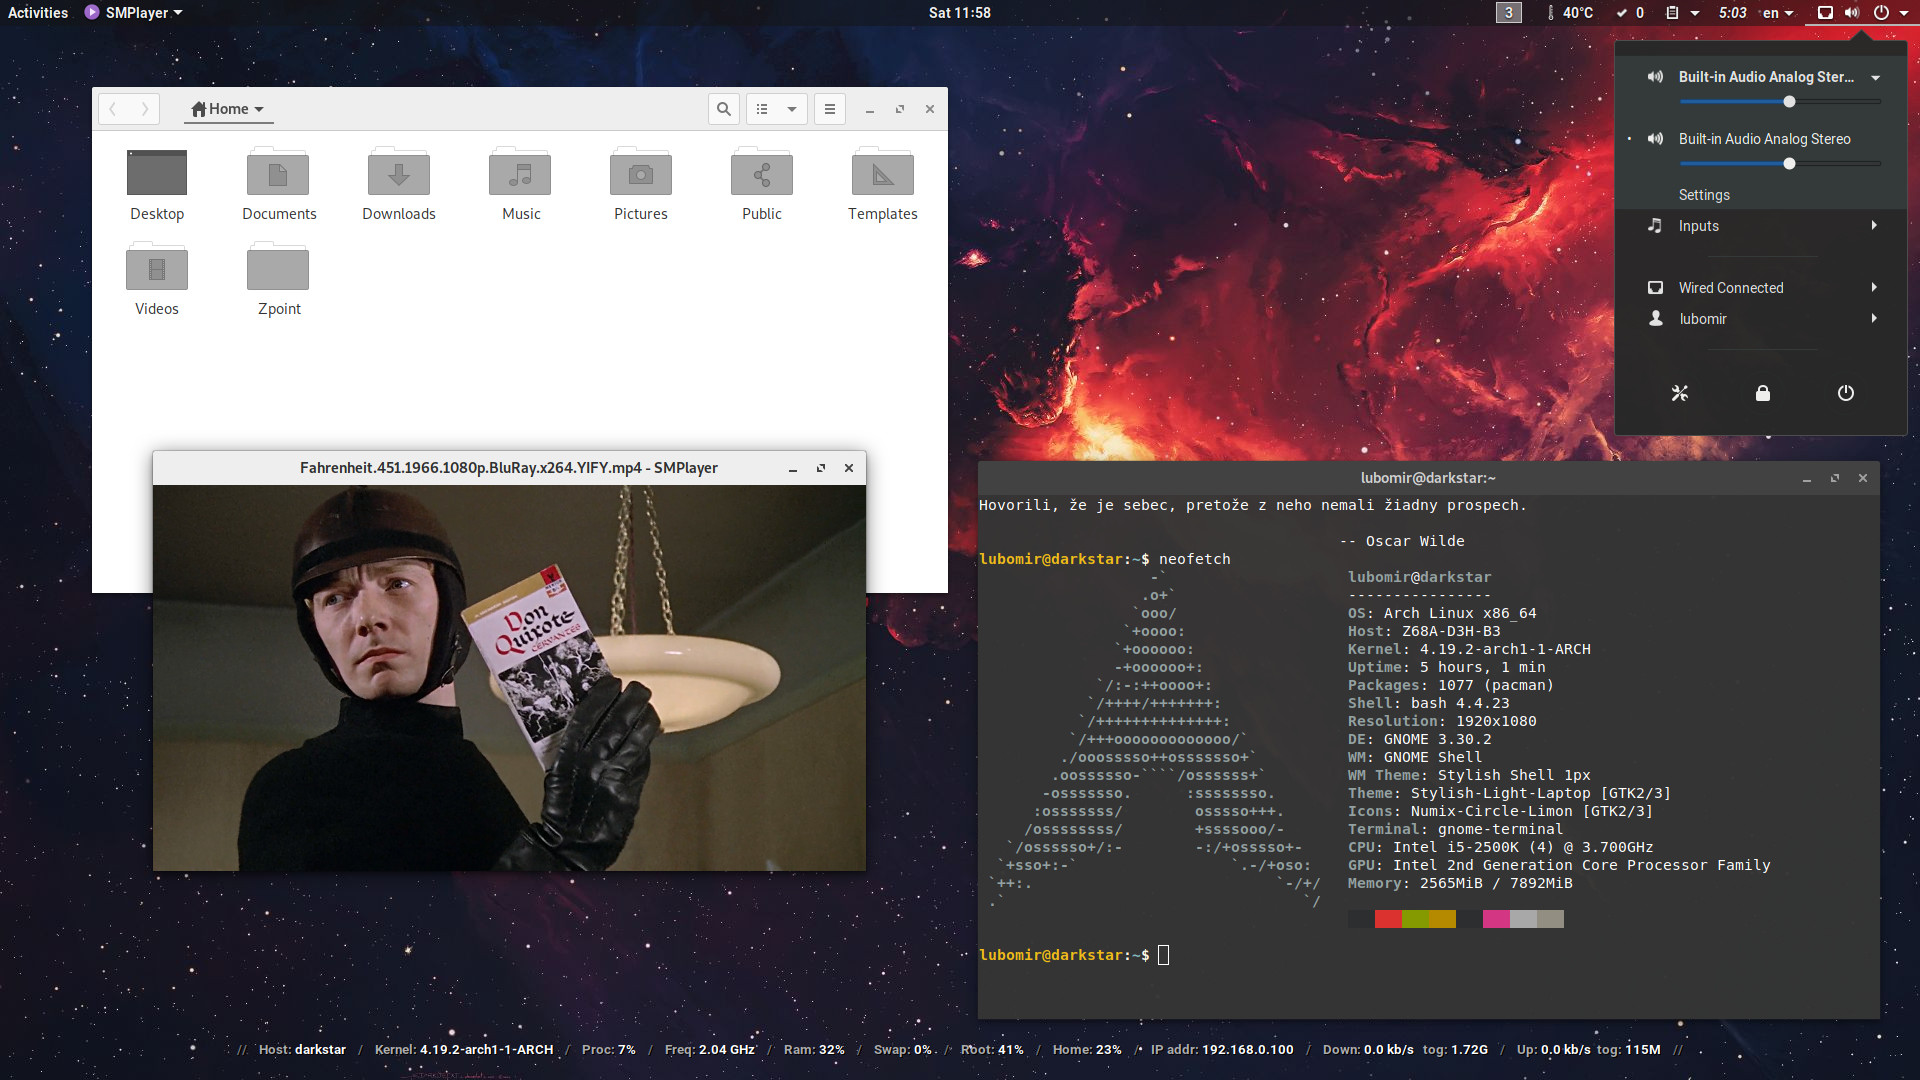Expand the Inputs submenu
Screen dimensions: 1920x1080
click(1874, 226)
